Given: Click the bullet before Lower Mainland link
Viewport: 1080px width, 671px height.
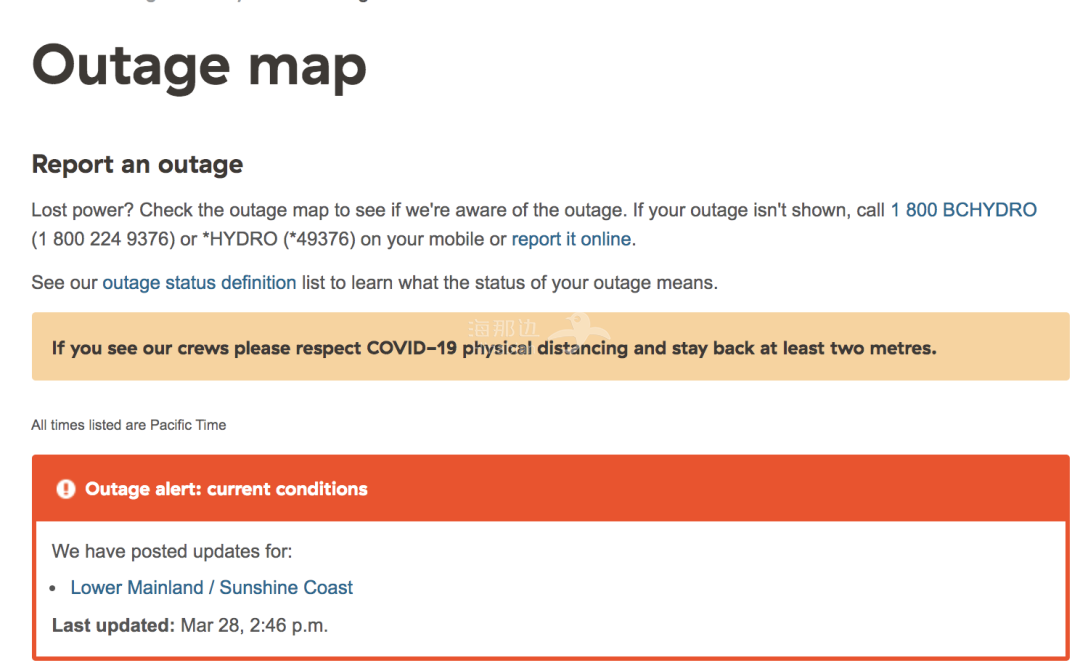Looking at the screenshot, I should pos(54,588).
